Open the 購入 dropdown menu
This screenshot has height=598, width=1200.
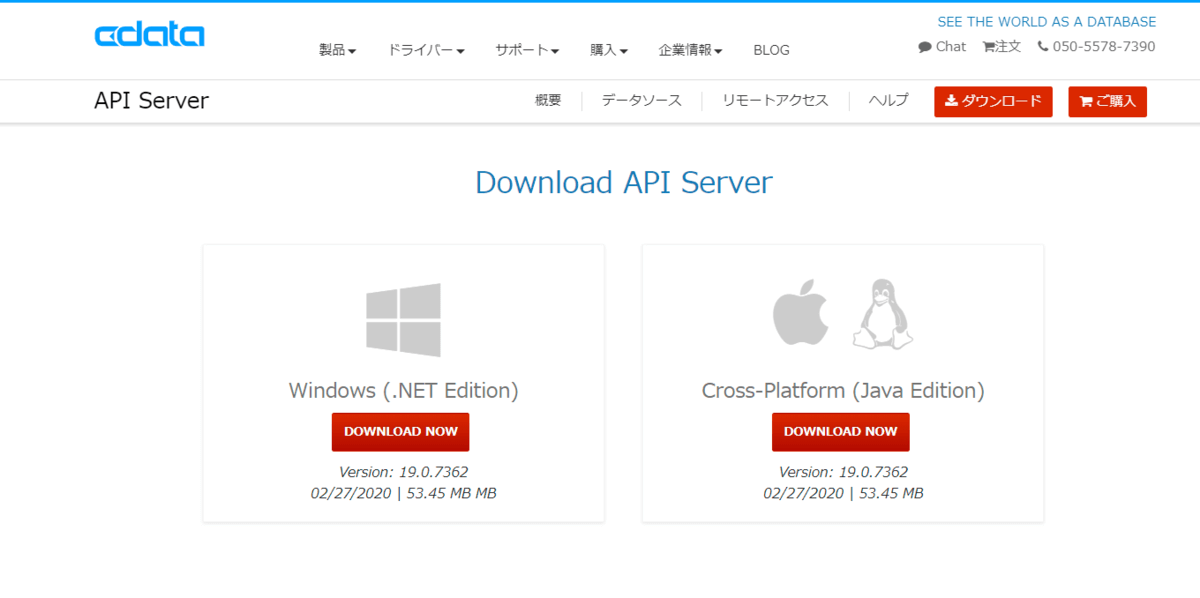(608, 50)
